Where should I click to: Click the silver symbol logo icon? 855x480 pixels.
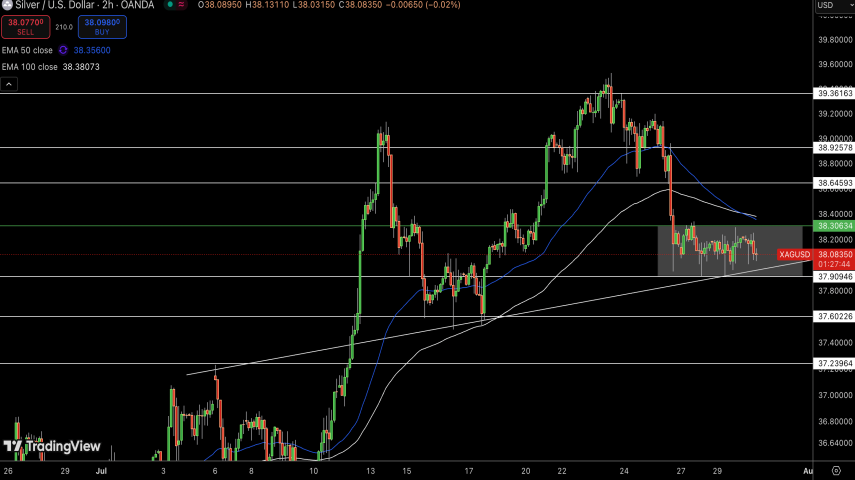tap(6, 5)
